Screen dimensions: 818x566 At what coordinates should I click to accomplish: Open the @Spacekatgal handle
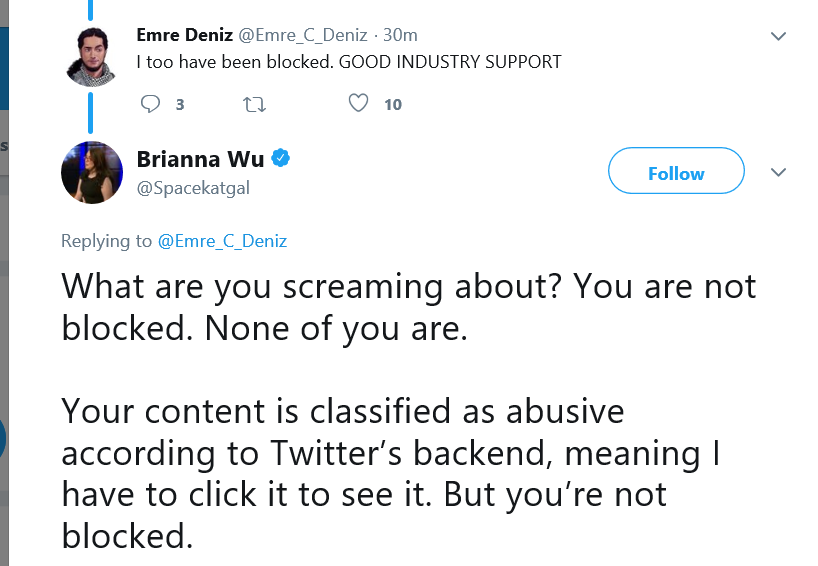pos(193,188)
